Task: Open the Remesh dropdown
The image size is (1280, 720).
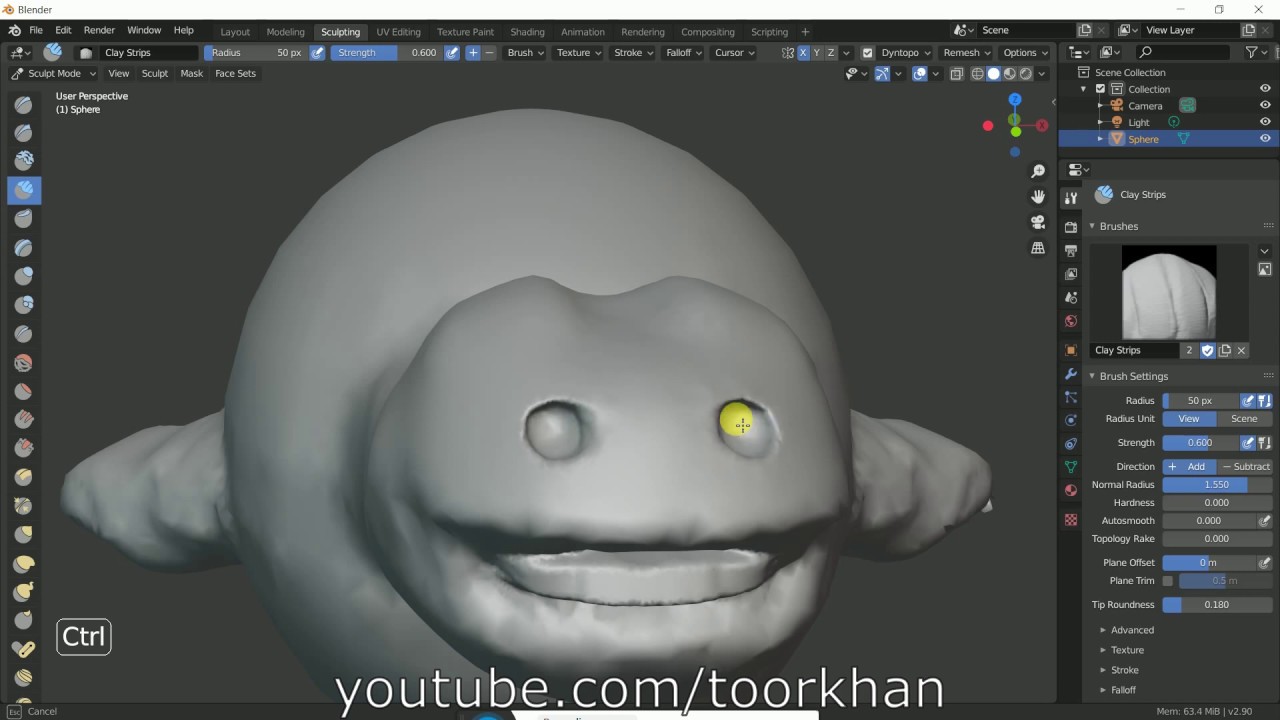Action: [966, 52]
